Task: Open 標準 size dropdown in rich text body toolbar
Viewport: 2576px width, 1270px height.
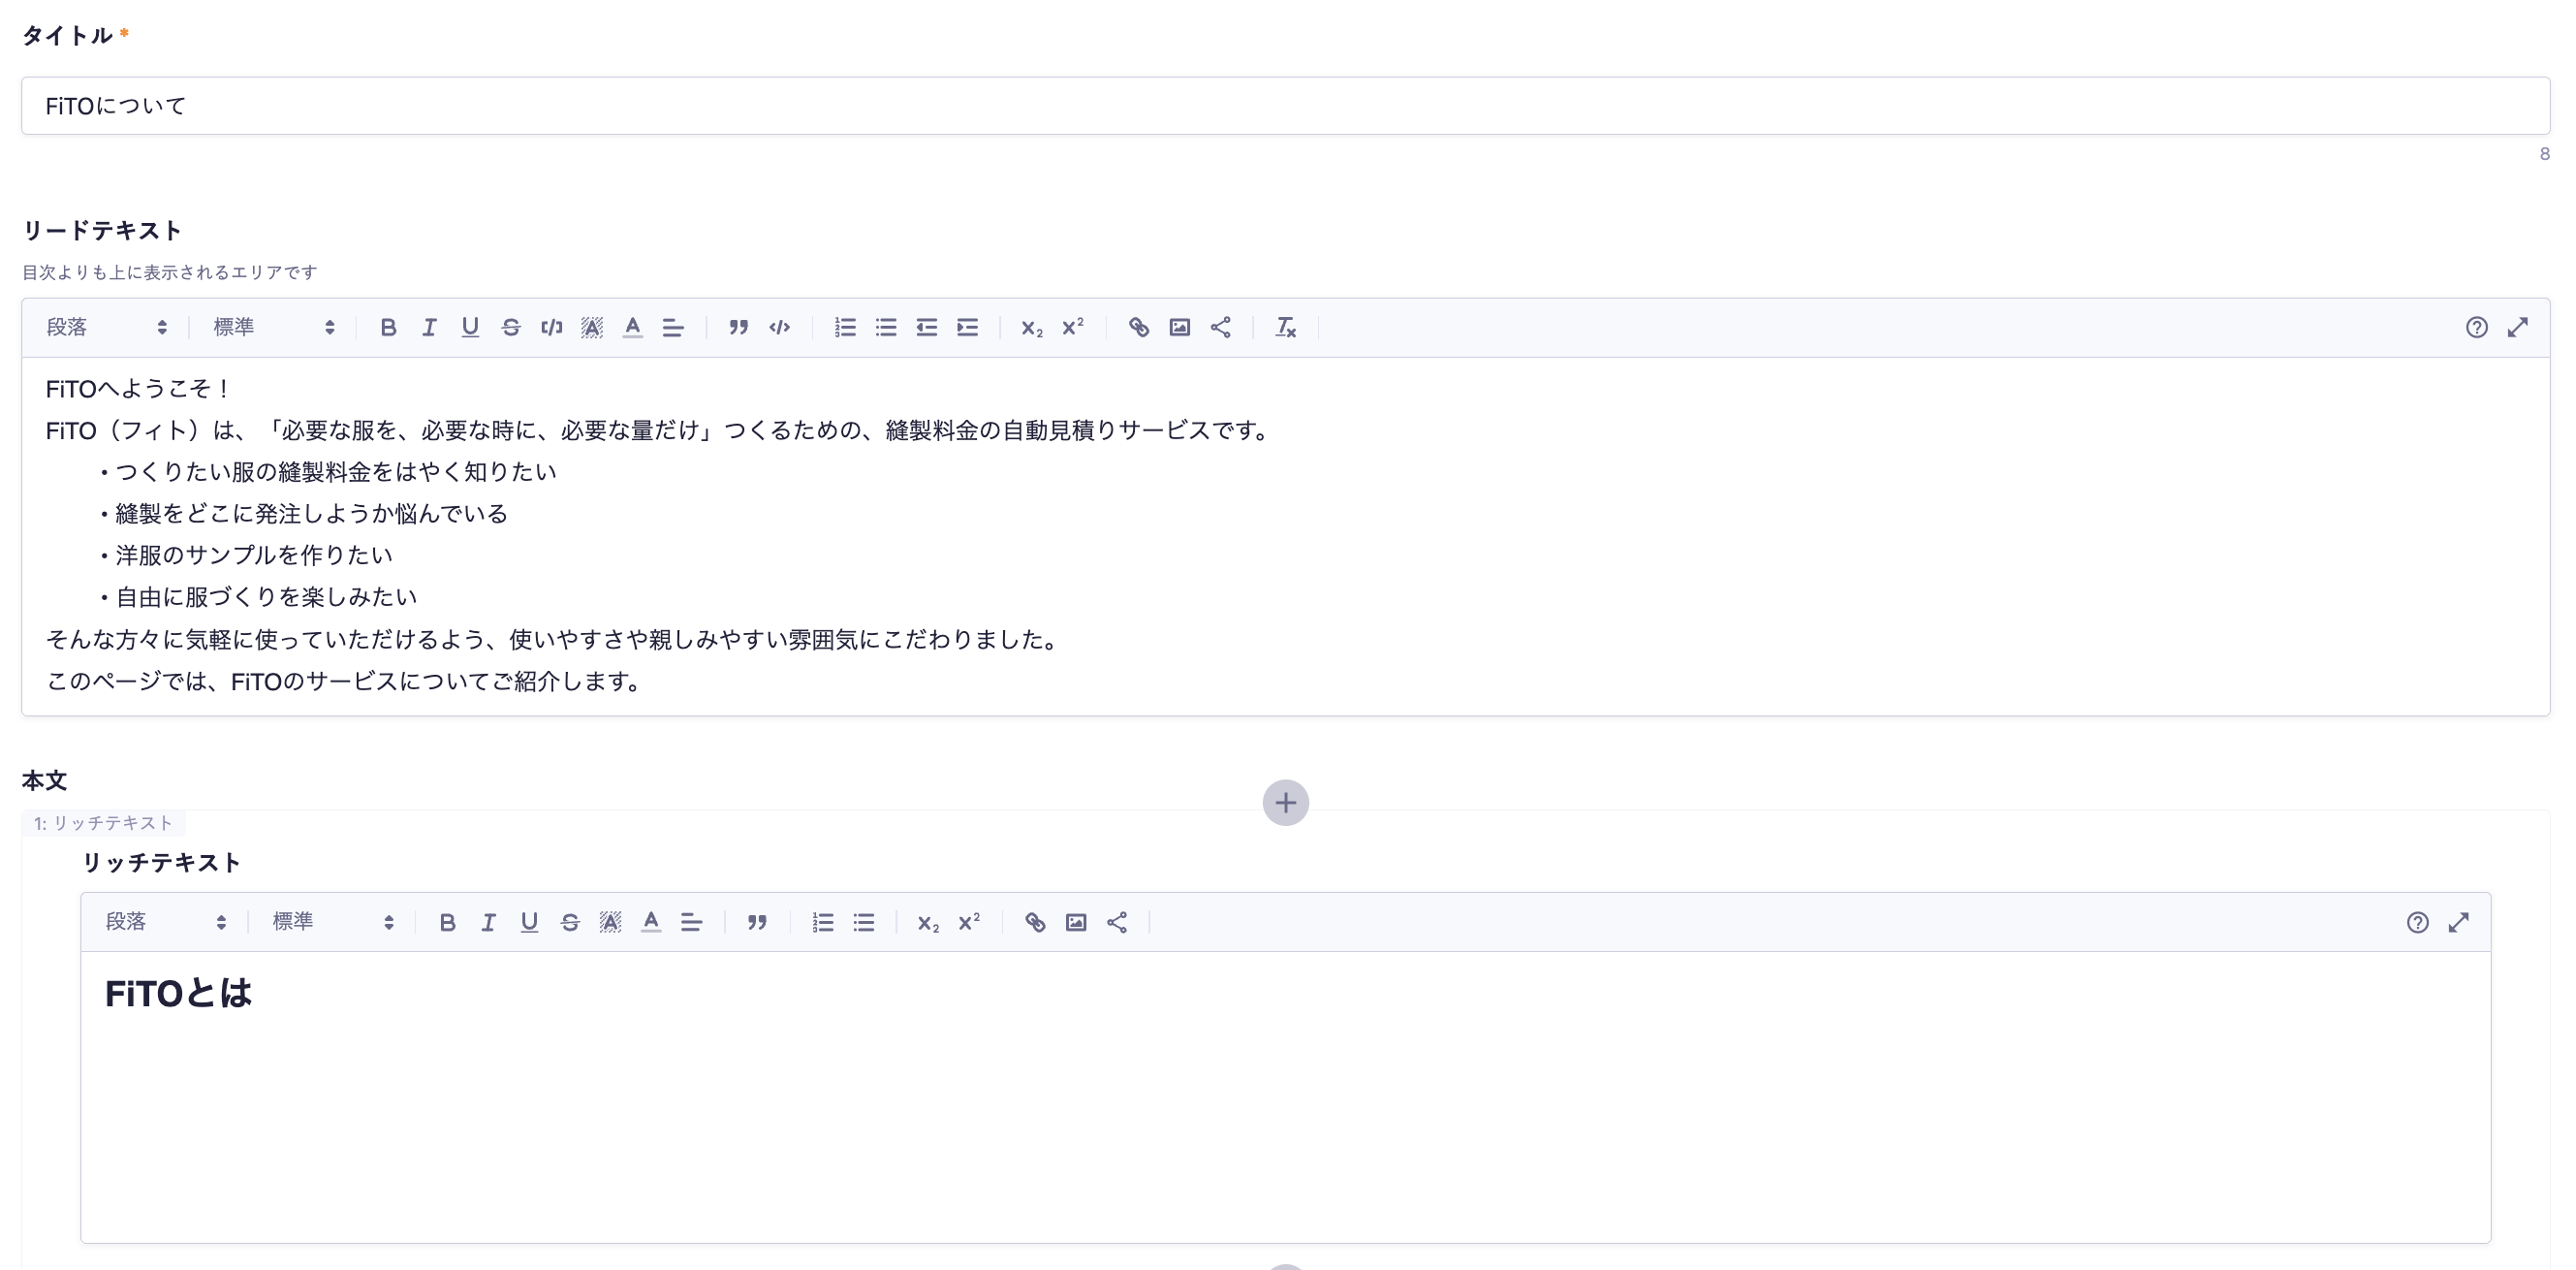Action: point(332,922)
